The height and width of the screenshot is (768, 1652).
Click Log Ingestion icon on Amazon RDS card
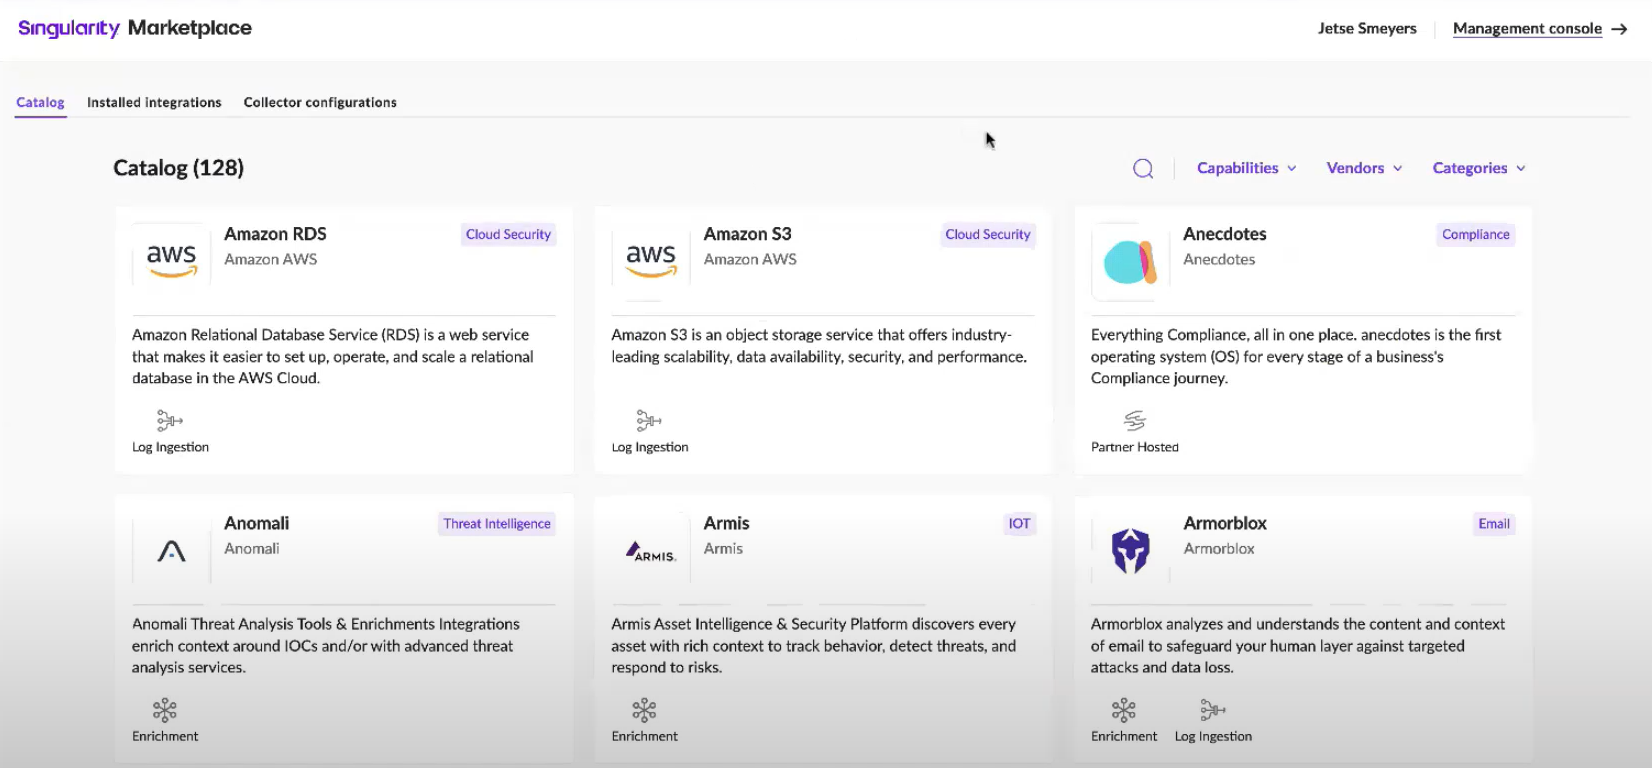click(x=170, y=420)
